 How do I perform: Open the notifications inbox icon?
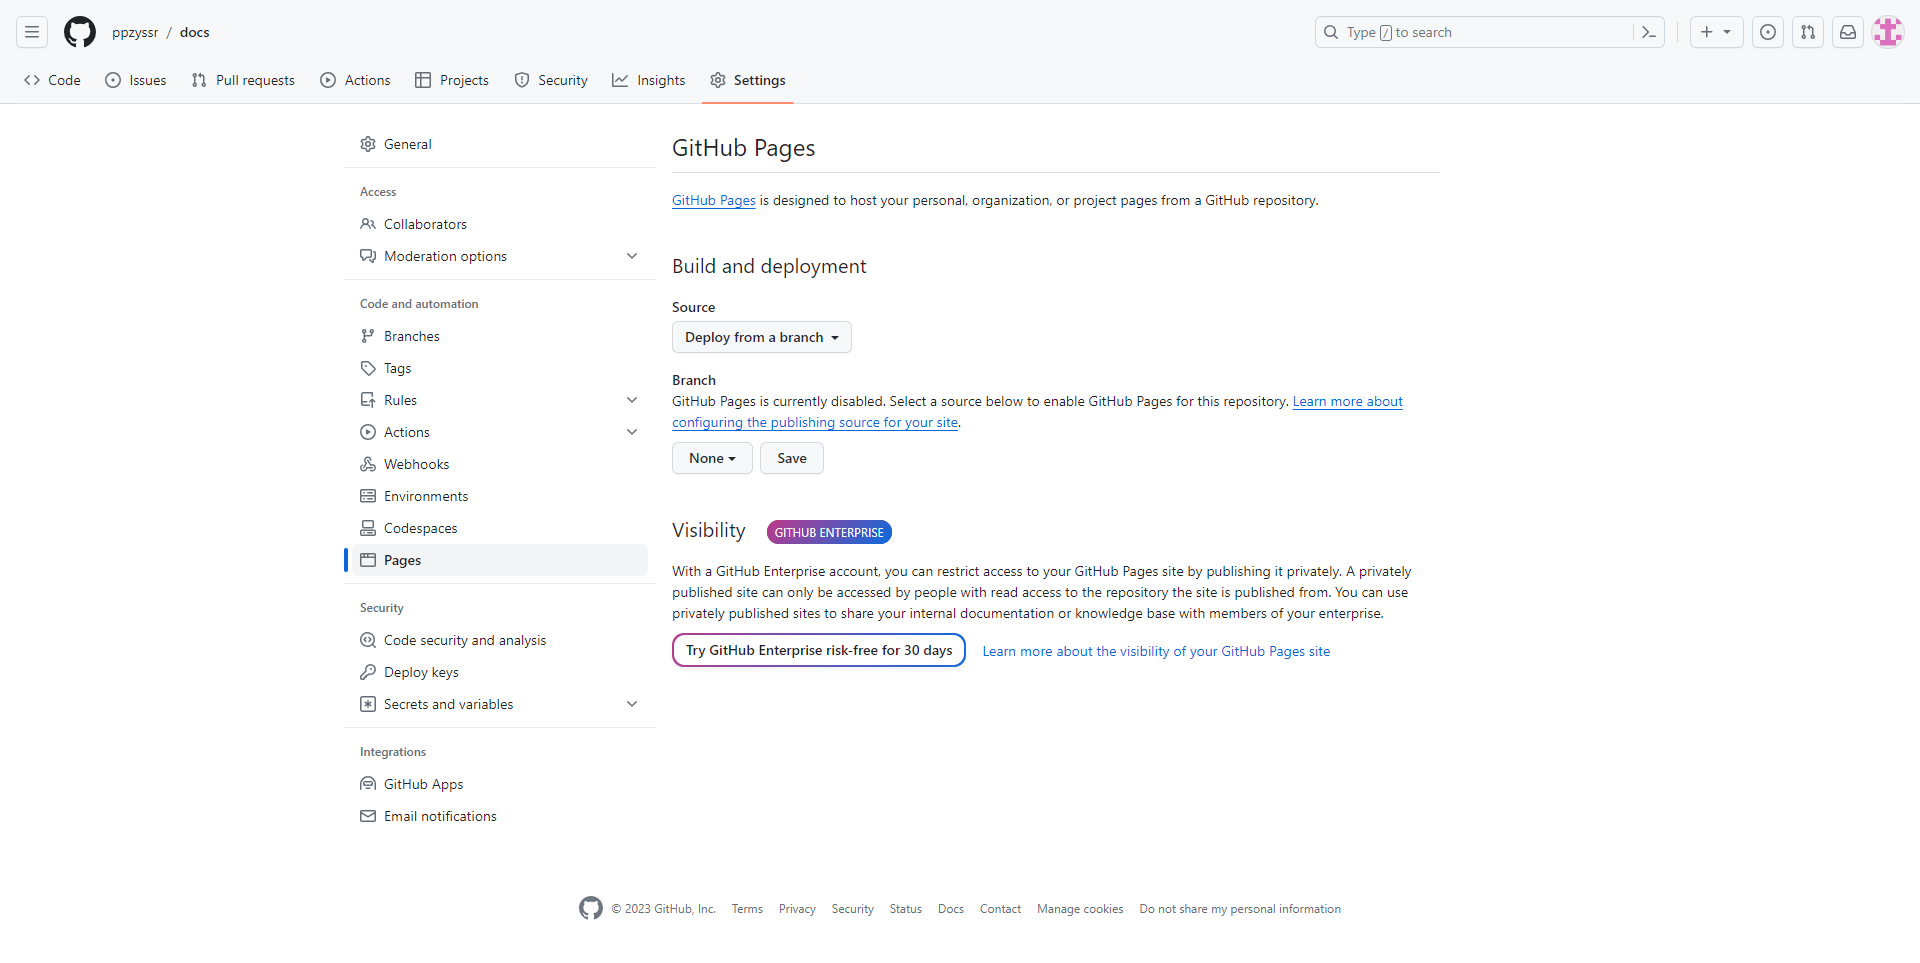tap(1848, 32)
